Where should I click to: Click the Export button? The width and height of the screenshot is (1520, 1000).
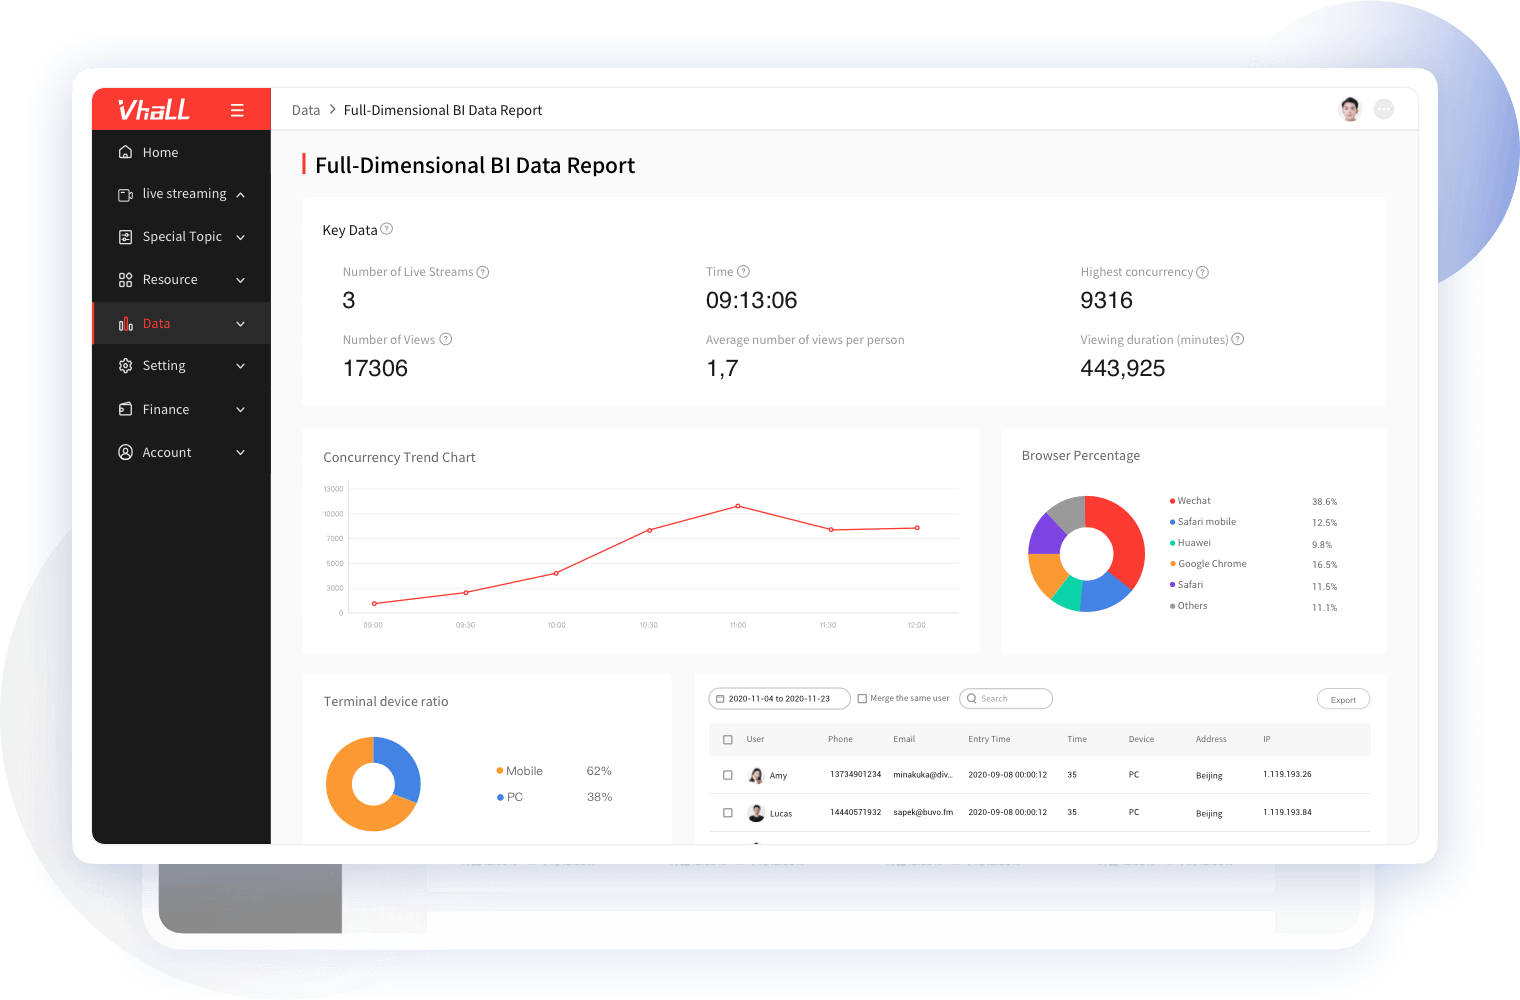click(1343, 700)
